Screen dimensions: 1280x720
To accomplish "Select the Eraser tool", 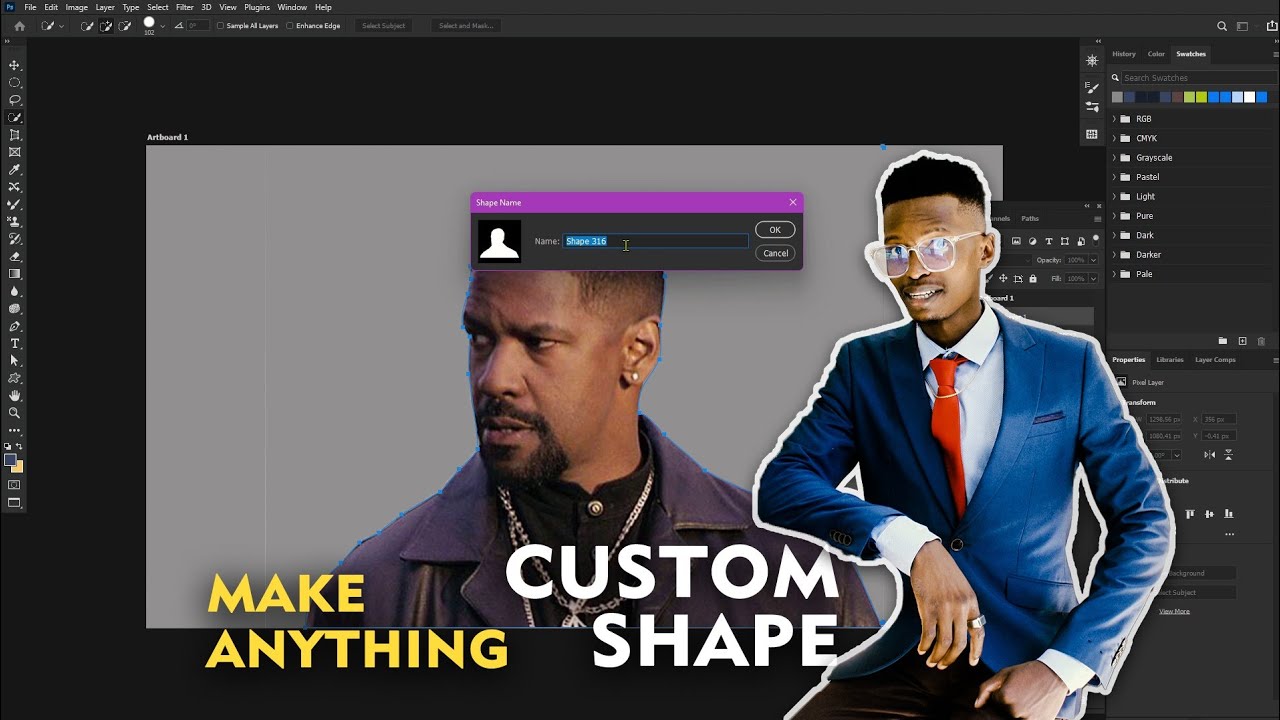I will pos(14,257).
